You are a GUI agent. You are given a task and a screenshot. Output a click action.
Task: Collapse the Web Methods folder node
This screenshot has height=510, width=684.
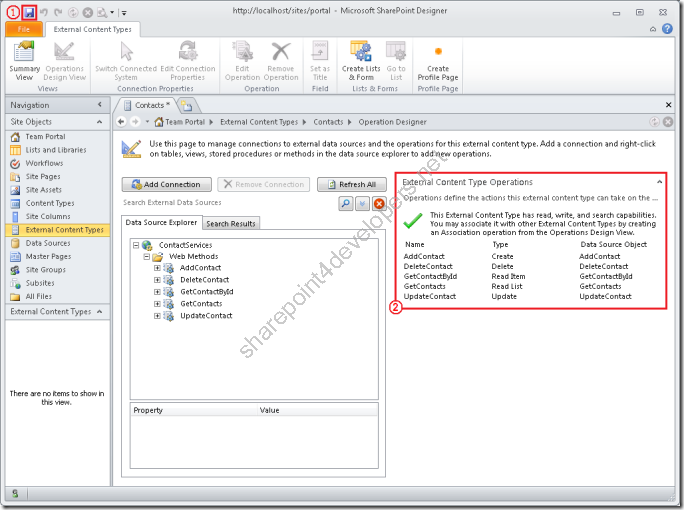147,257
